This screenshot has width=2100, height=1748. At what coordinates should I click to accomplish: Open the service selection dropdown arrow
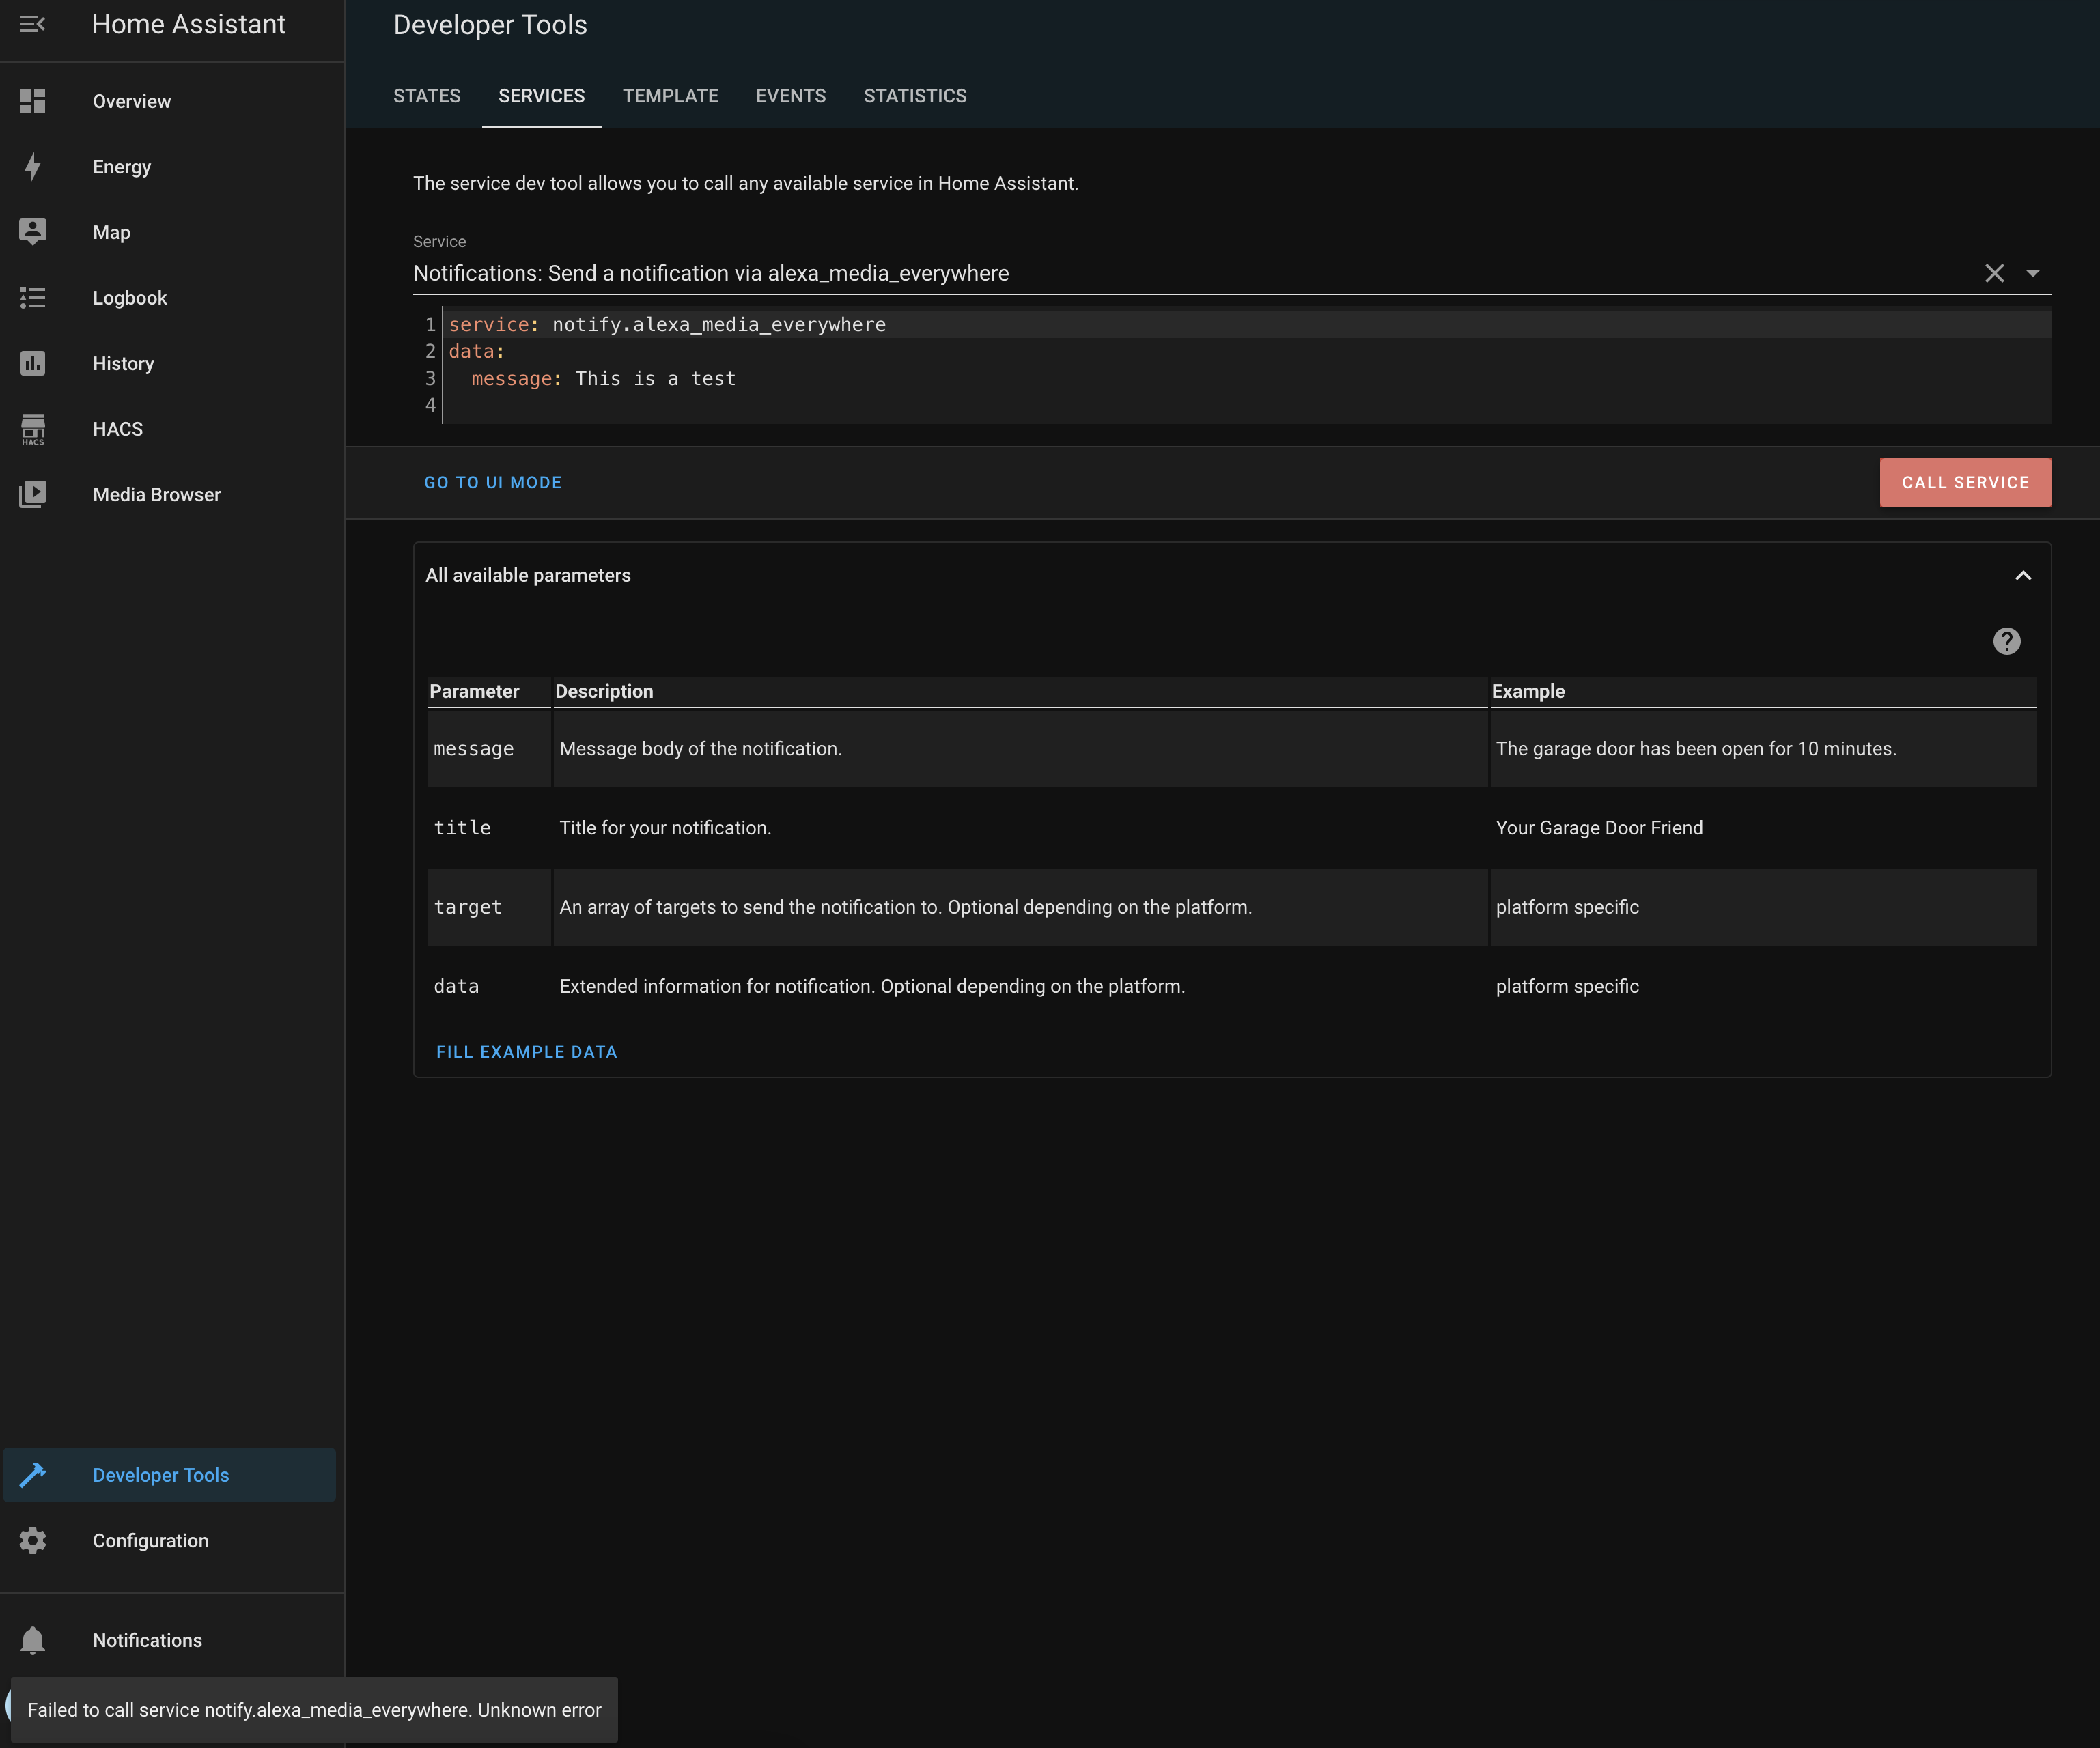(2032, 273)
